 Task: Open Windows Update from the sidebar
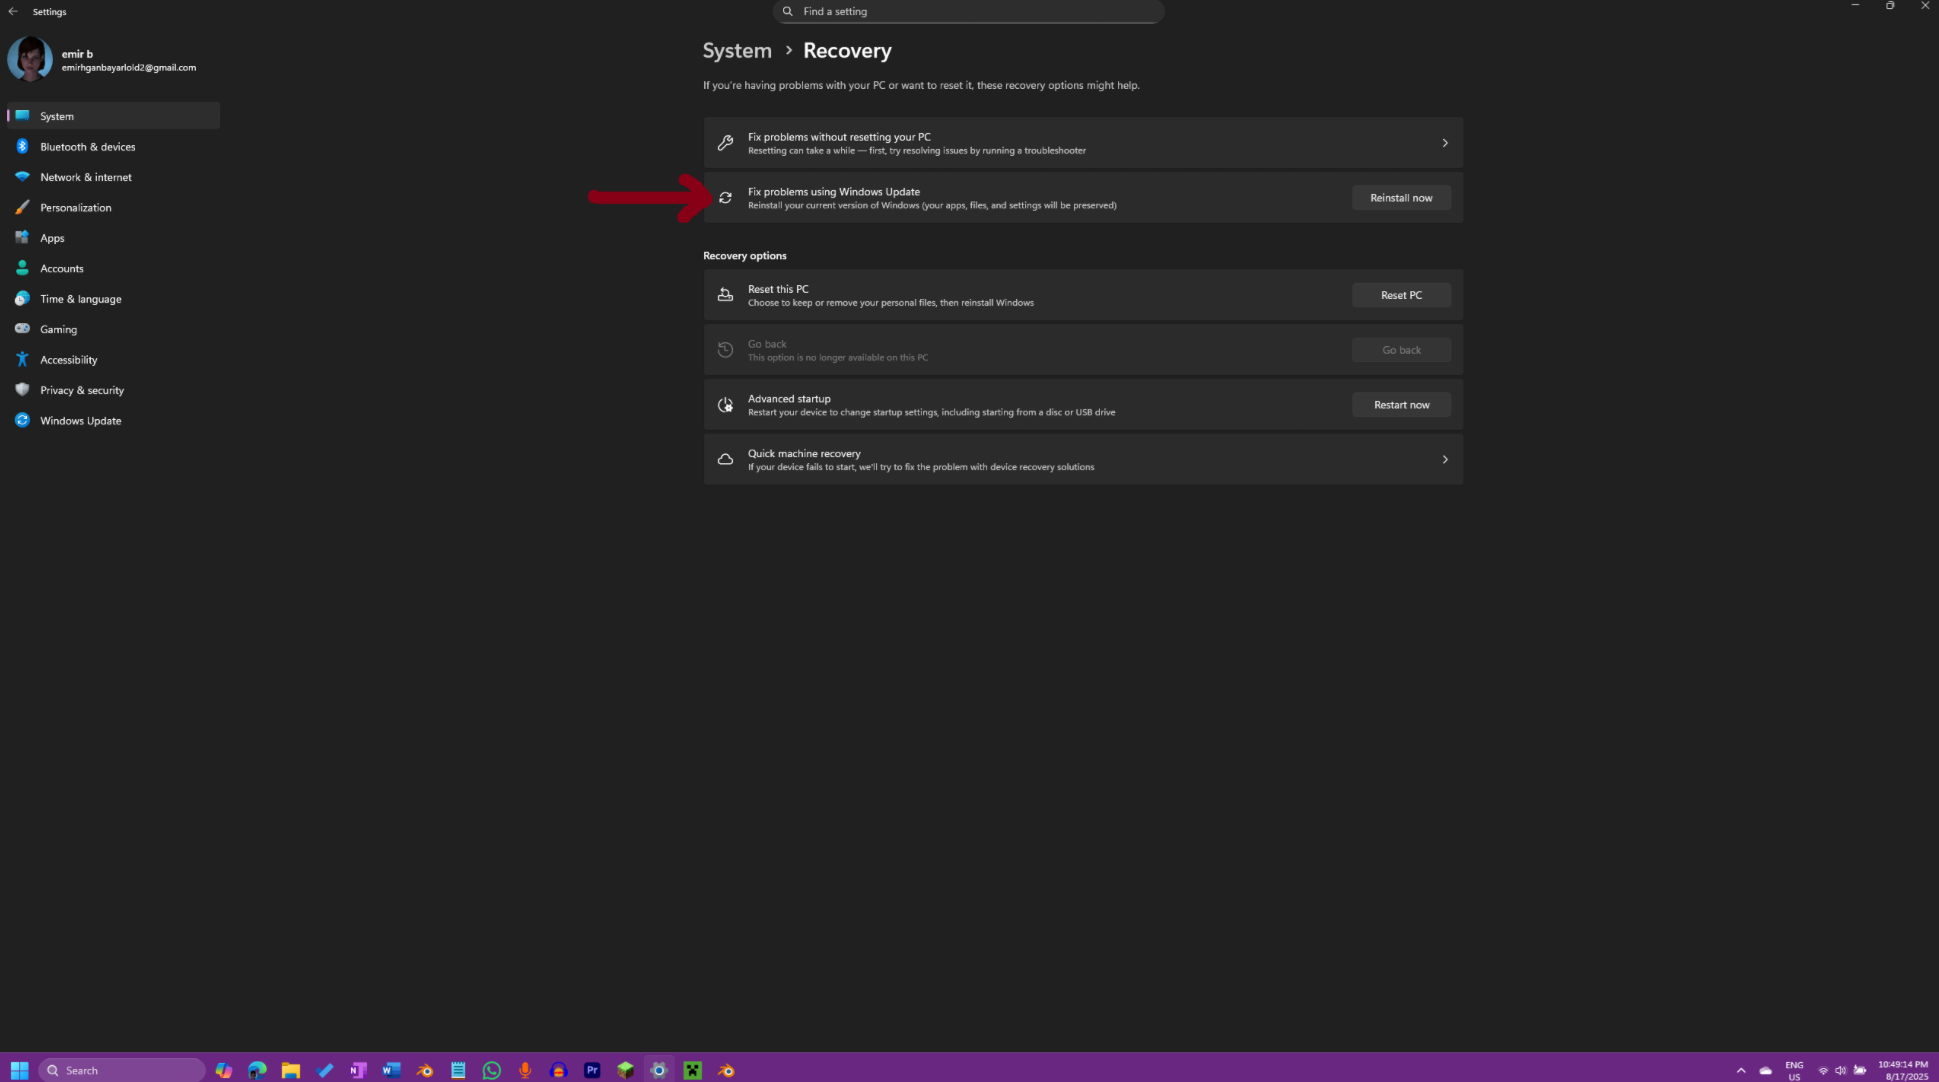click(x=113, y=421)
